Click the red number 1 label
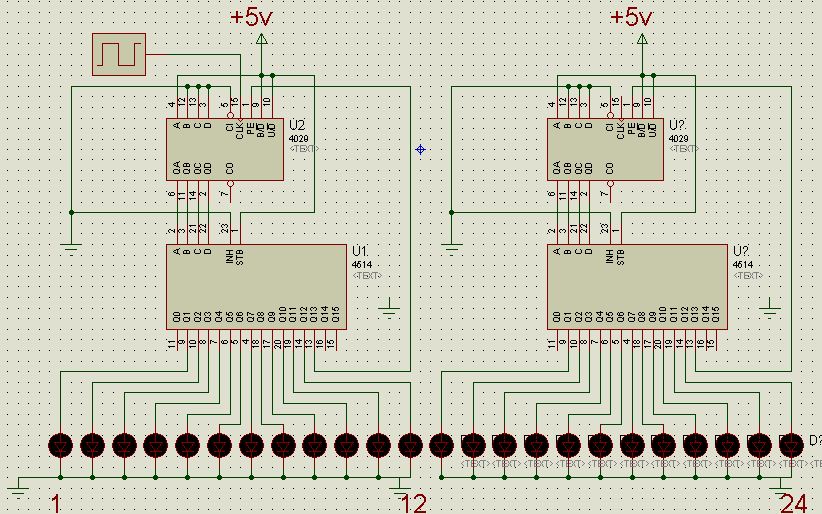Screen dimensions: 822x514 [x=56, y=504]
